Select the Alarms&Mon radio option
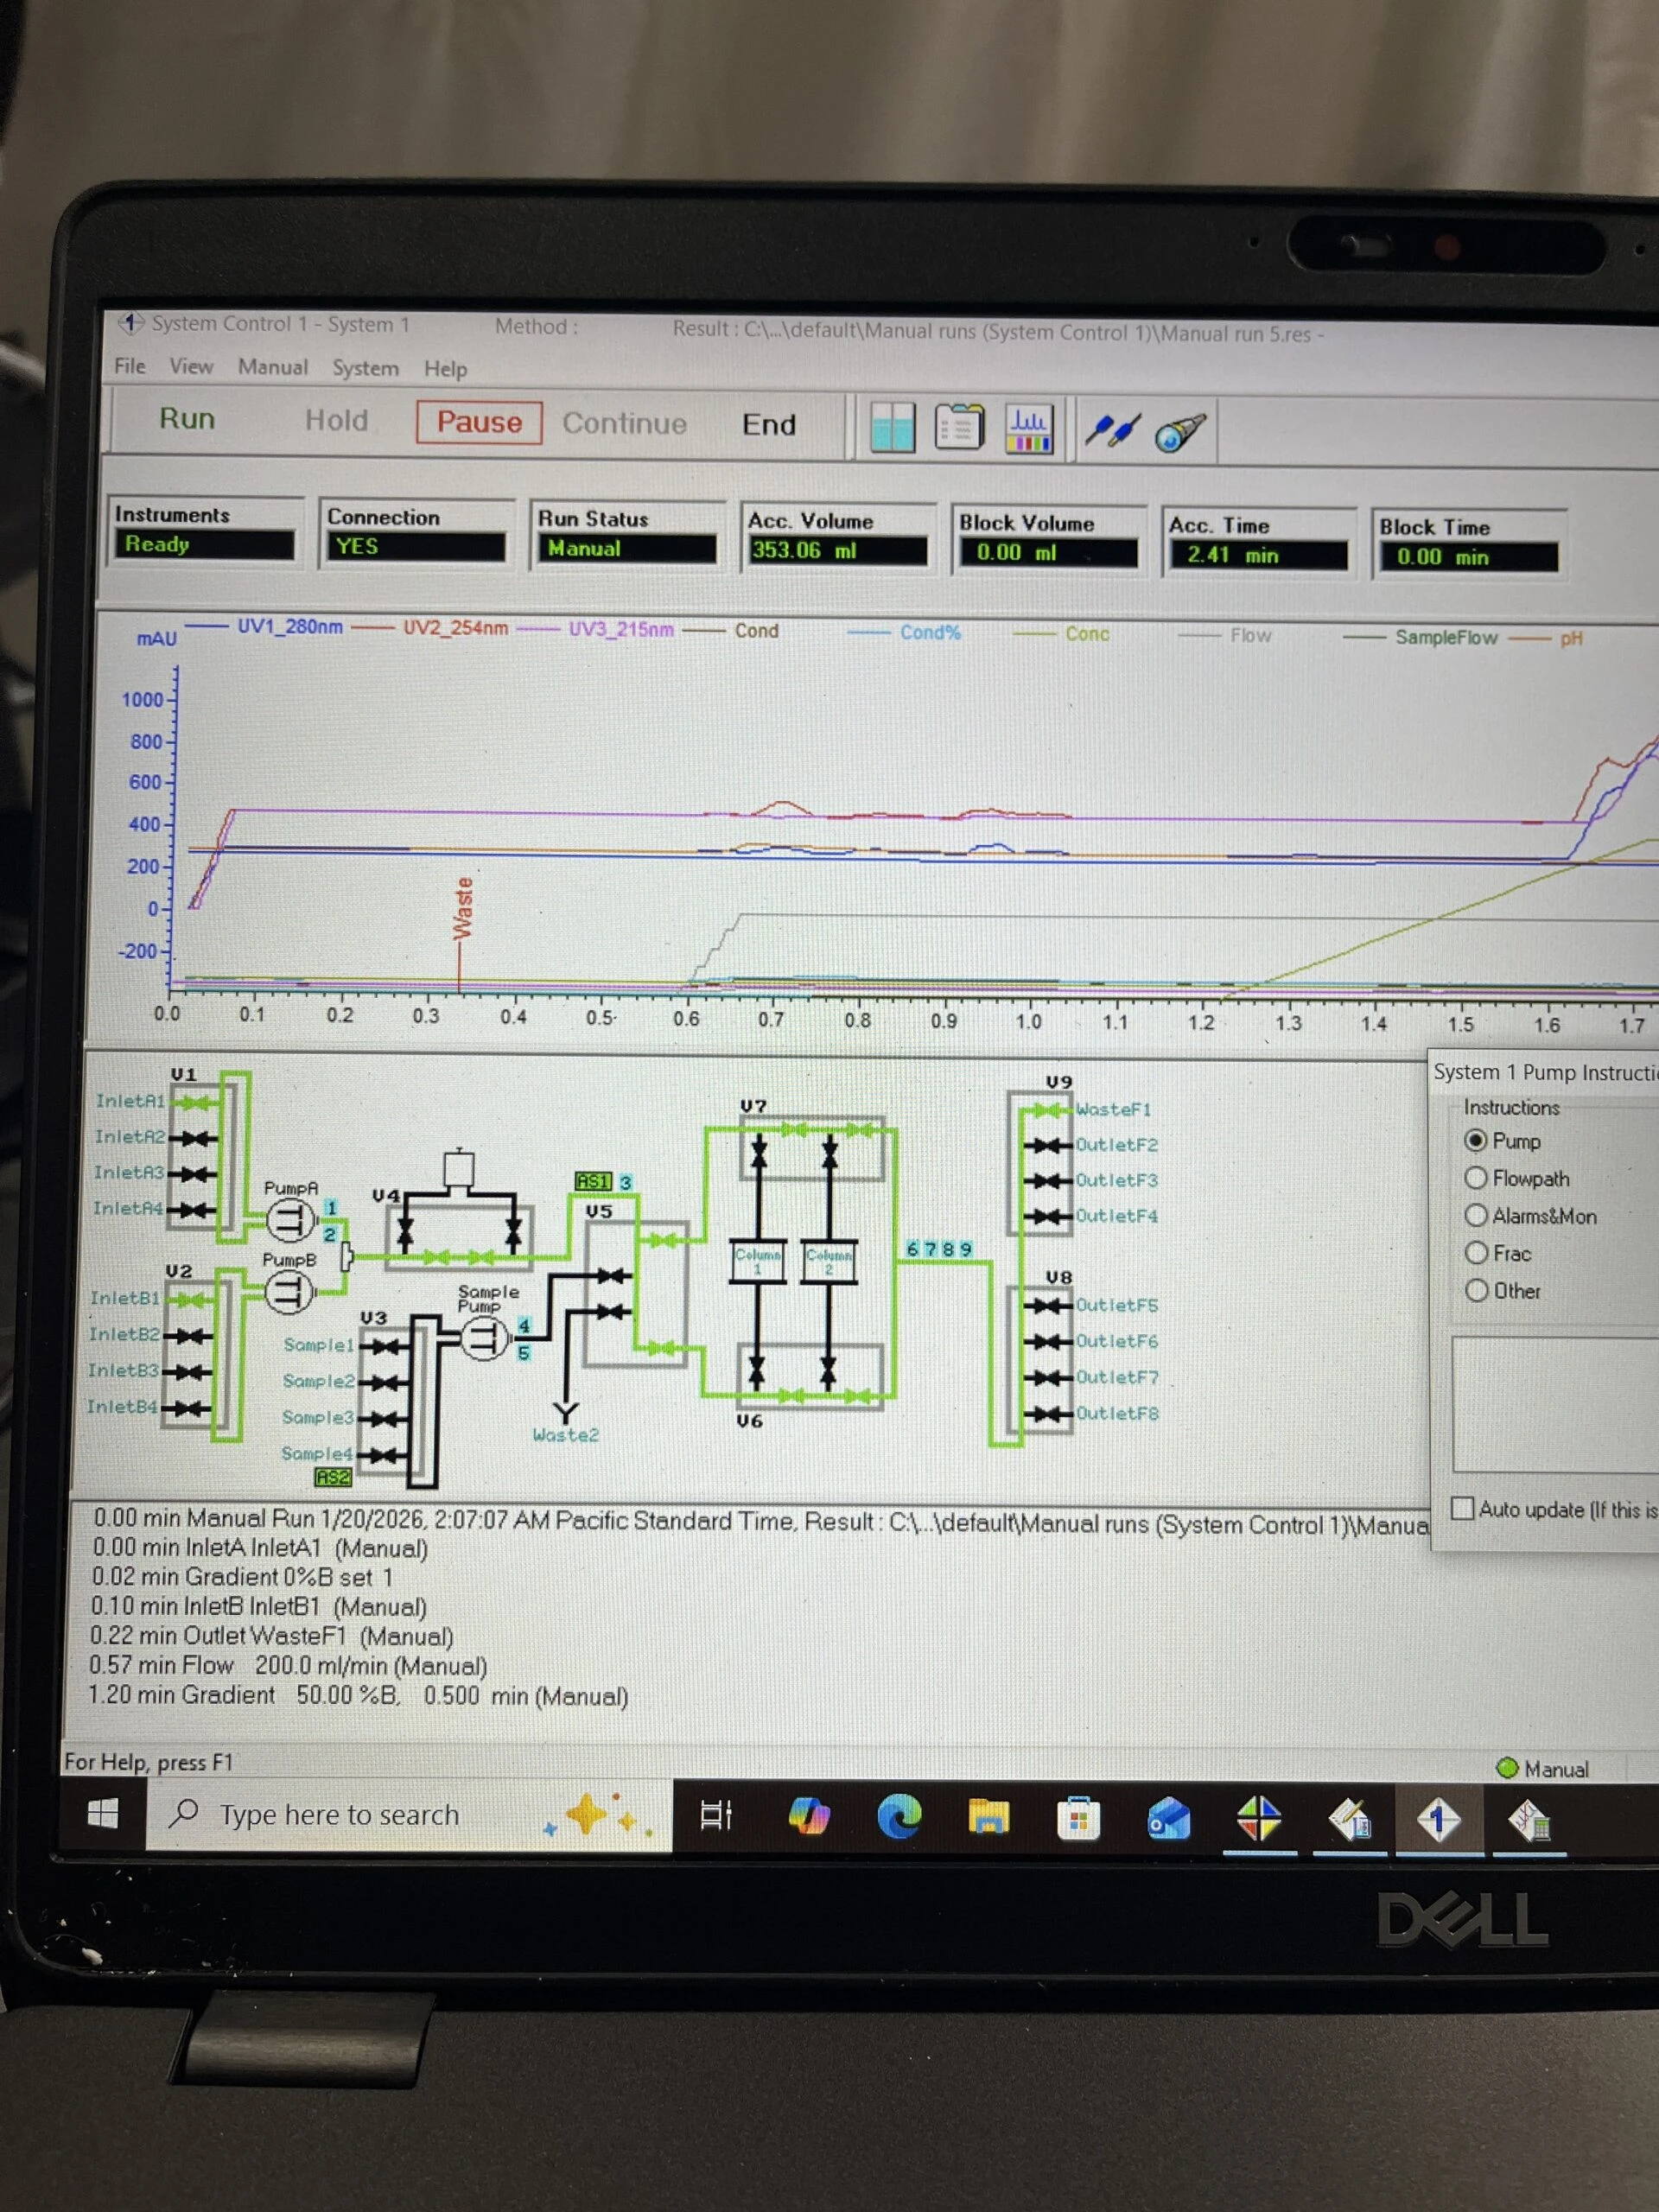 1476,1215
